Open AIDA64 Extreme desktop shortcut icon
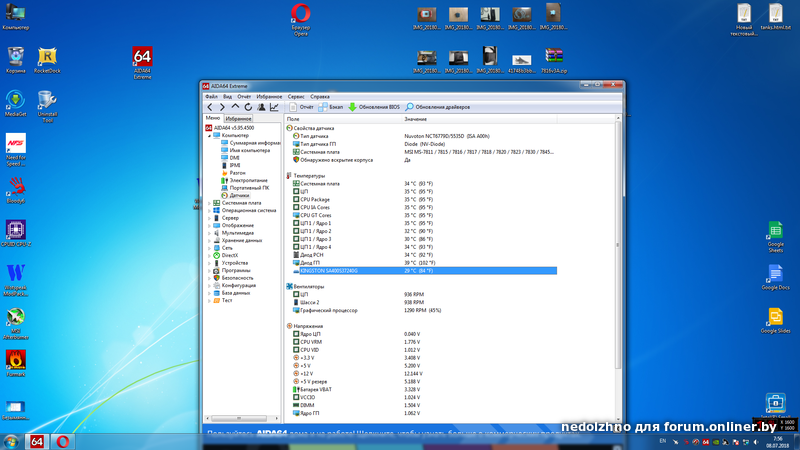800x450 pixels. [142, 59]
